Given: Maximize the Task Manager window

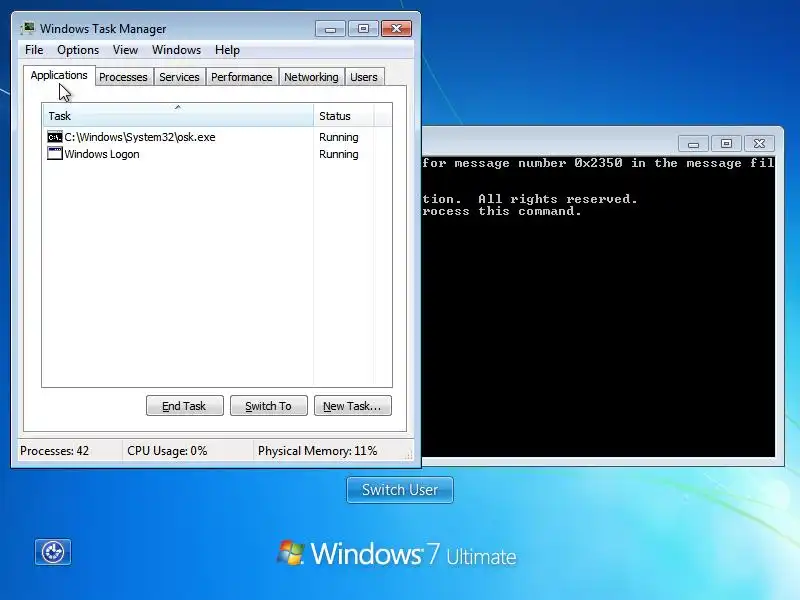Looking at the screenshot, I should tap(363, 29).
